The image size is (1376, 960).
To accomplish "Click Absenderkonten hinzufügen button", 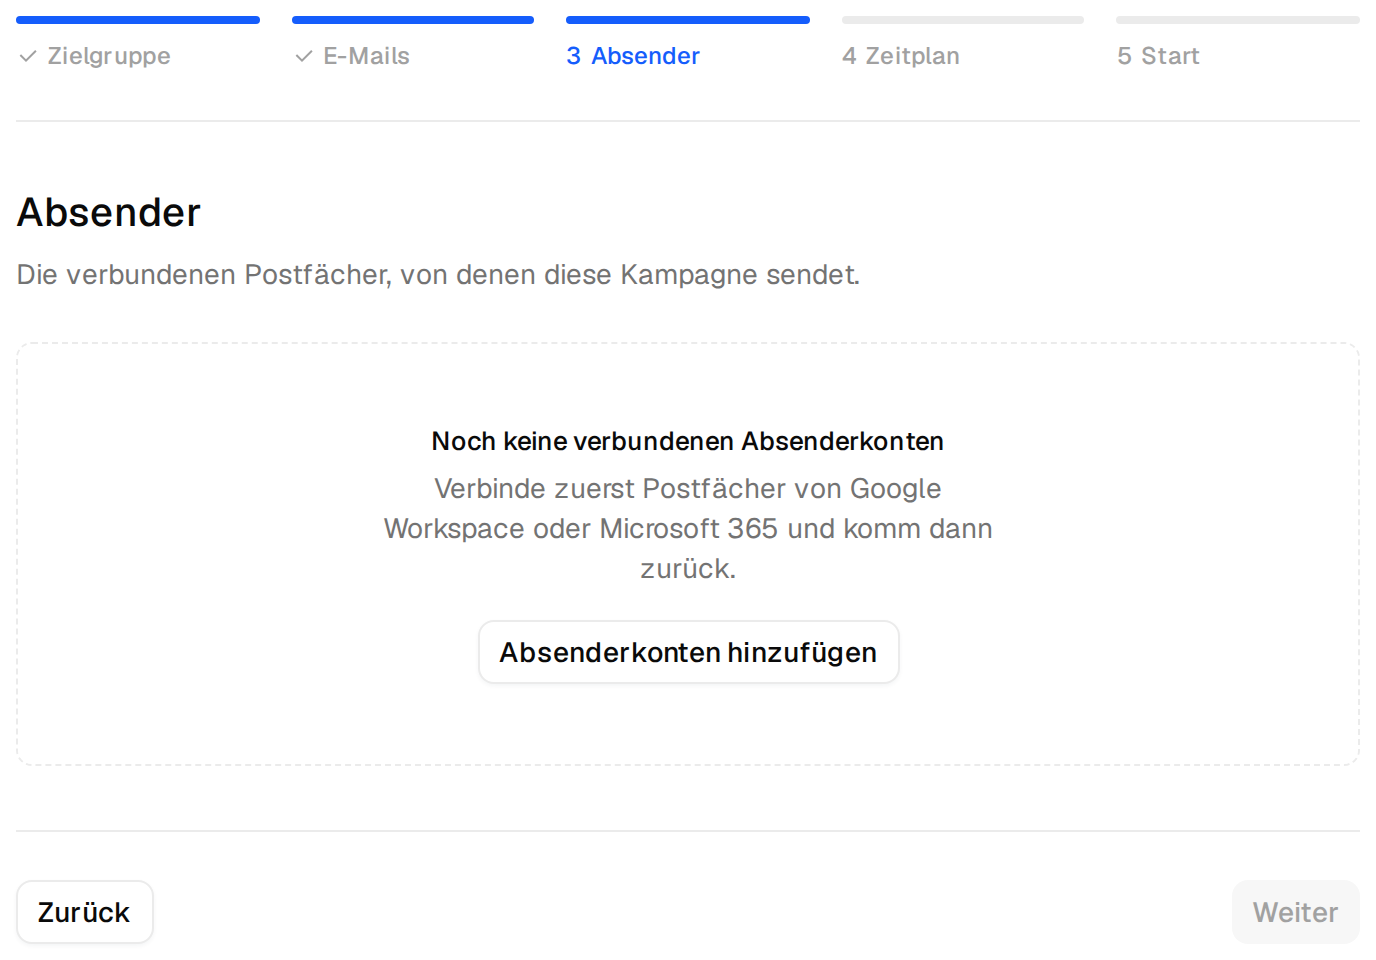I will pos(689,652).
